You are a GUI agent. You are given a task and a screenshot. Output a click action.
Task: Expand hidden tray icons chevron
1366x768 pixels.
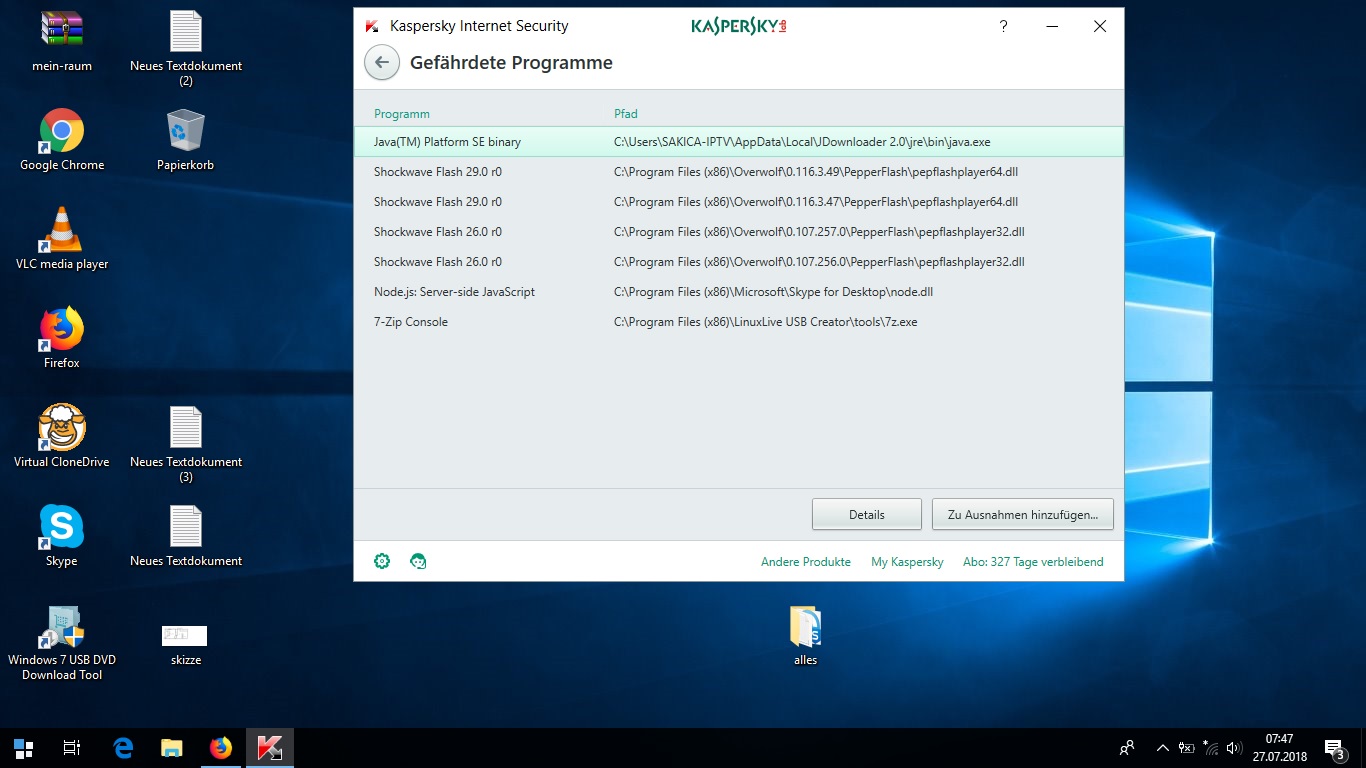click(1162, 748)
